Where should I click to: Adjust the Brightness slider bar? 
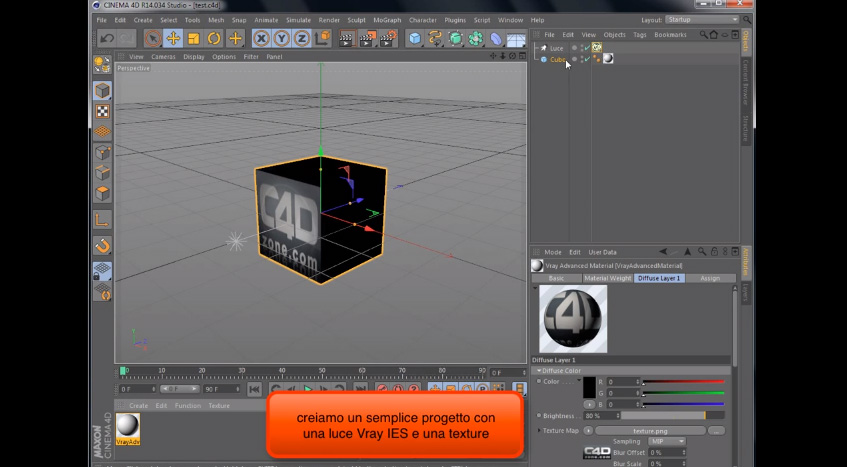click(673, 416)
